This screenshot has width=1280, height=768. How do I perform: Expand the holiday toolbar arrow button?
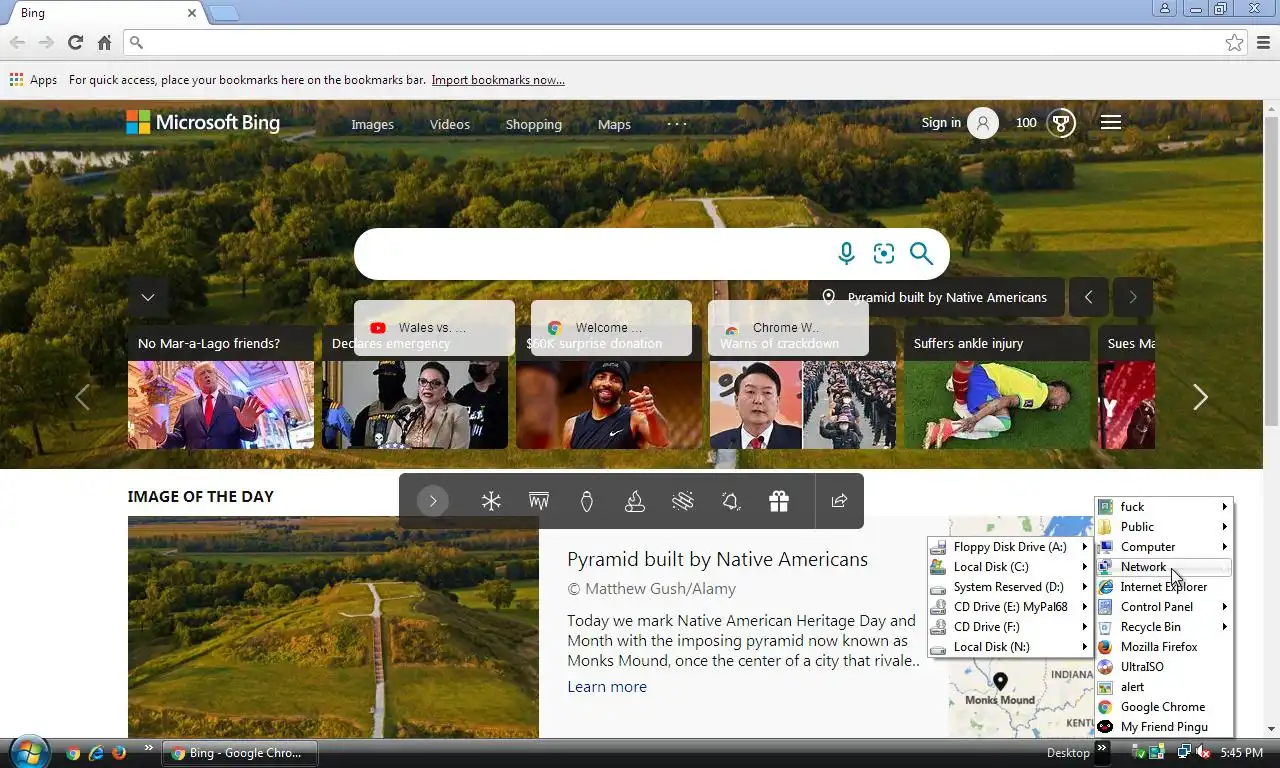pyautogui.click(x=433, y=501)
